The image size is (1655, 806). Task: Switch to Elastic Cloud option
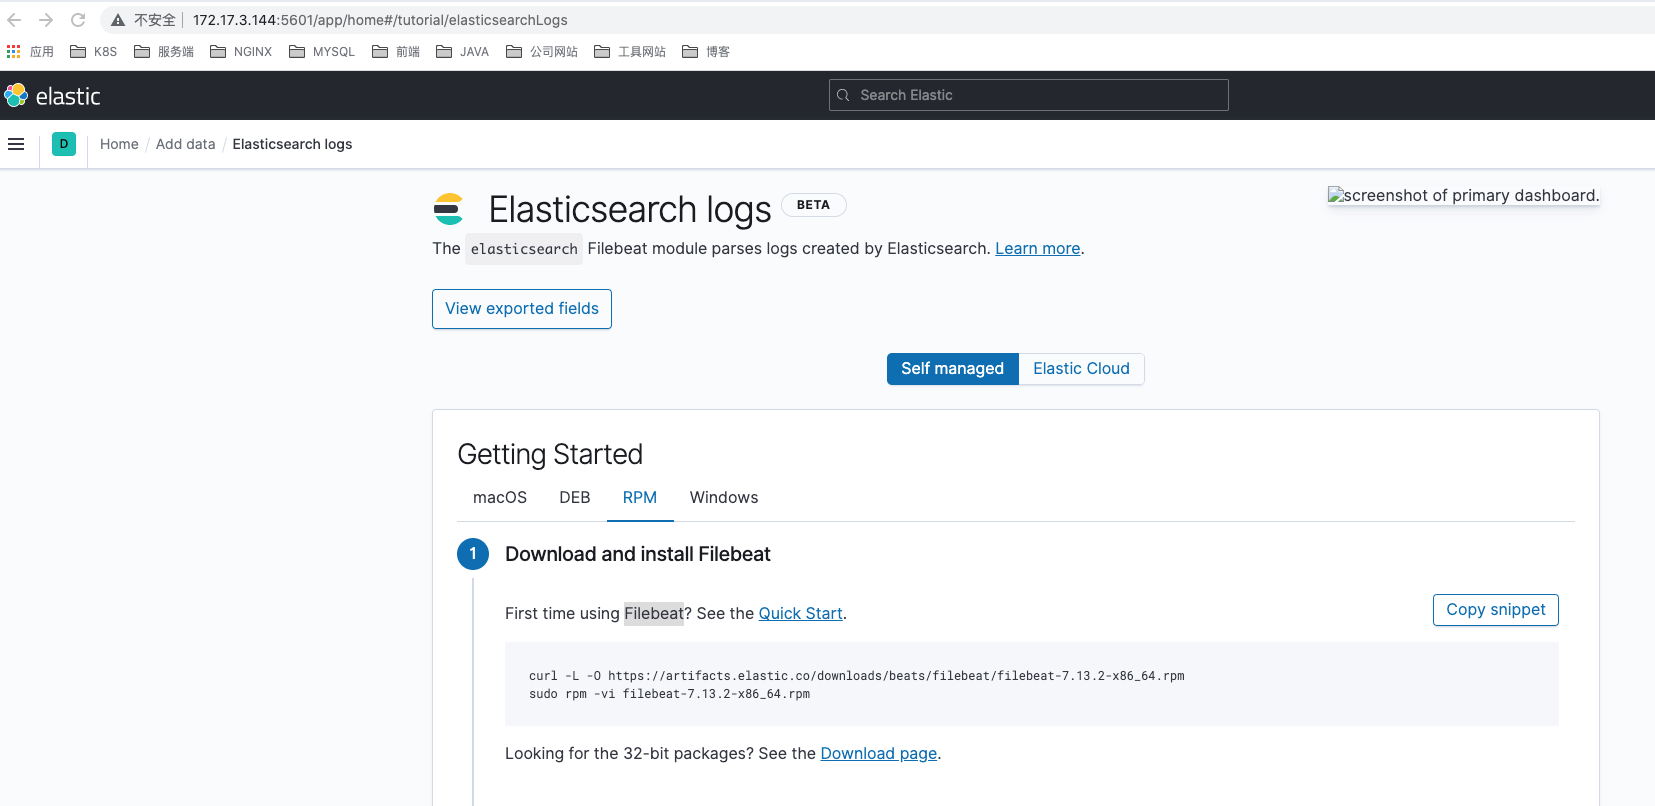click(1081, 369)
